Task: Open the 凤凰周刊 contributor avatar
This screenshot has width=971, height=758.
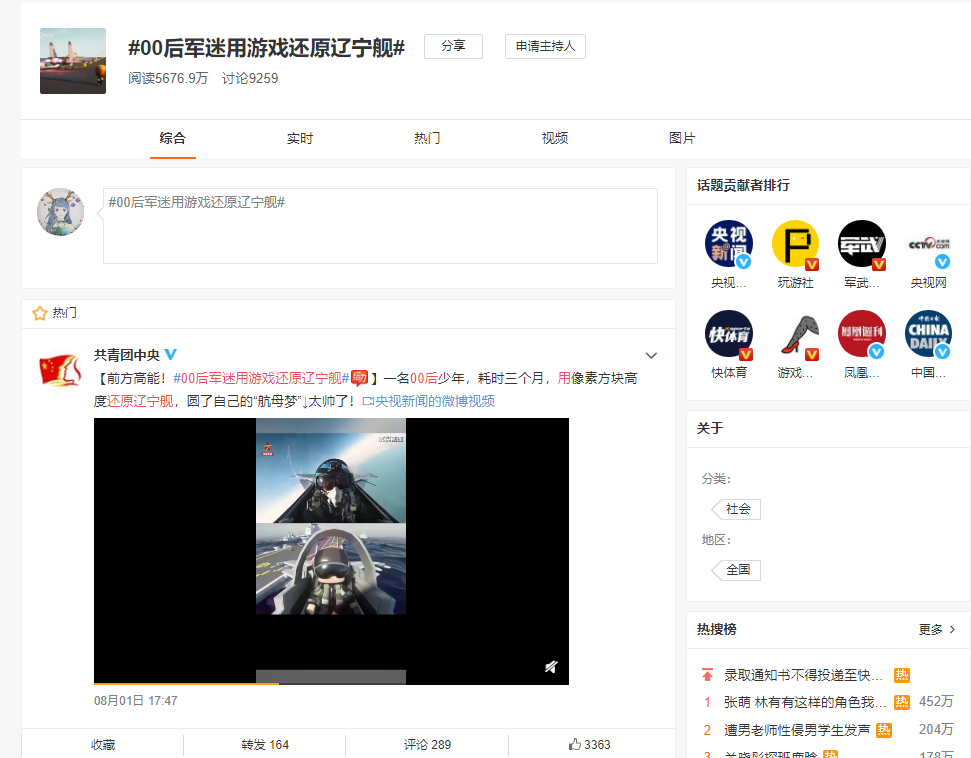Action: pyautogui.click(x=862, y=334)
